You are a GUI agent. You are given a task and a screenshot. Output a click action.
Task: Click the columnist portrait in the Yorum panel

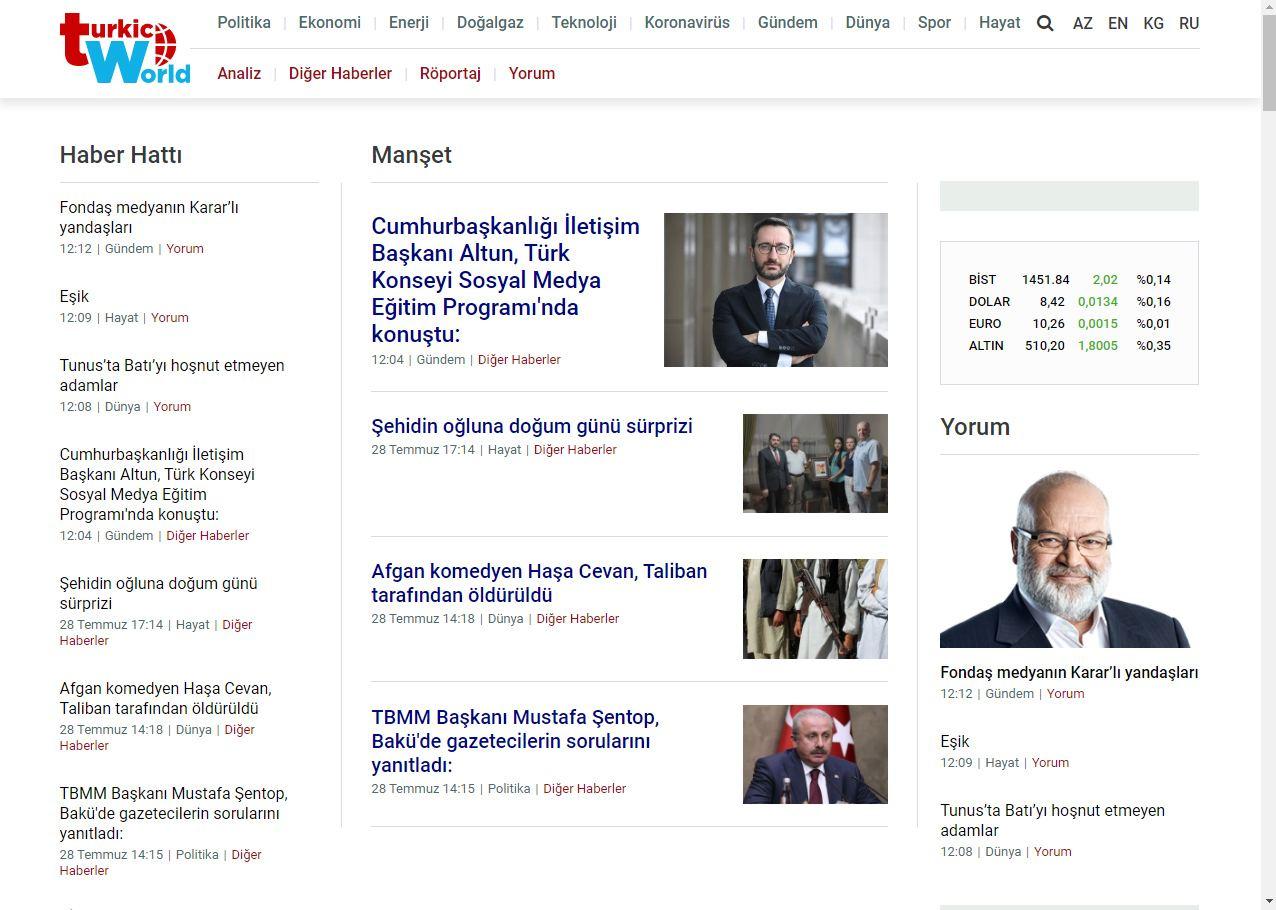(x=1069, y=559)
